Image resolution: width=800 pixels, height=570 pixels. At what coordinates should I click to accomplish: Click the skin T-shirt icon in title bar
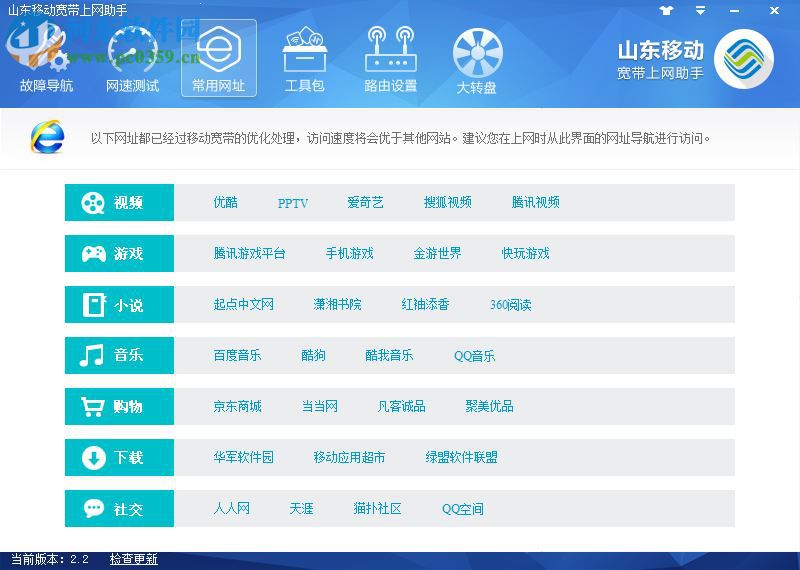click(666, 10)
